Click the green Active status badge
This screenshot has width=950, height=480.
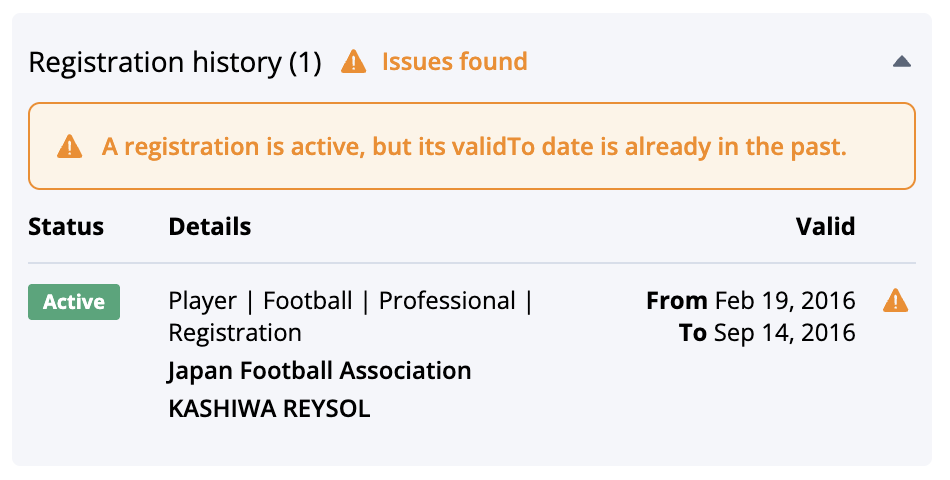pyautogui.click(x=74, y=302)
